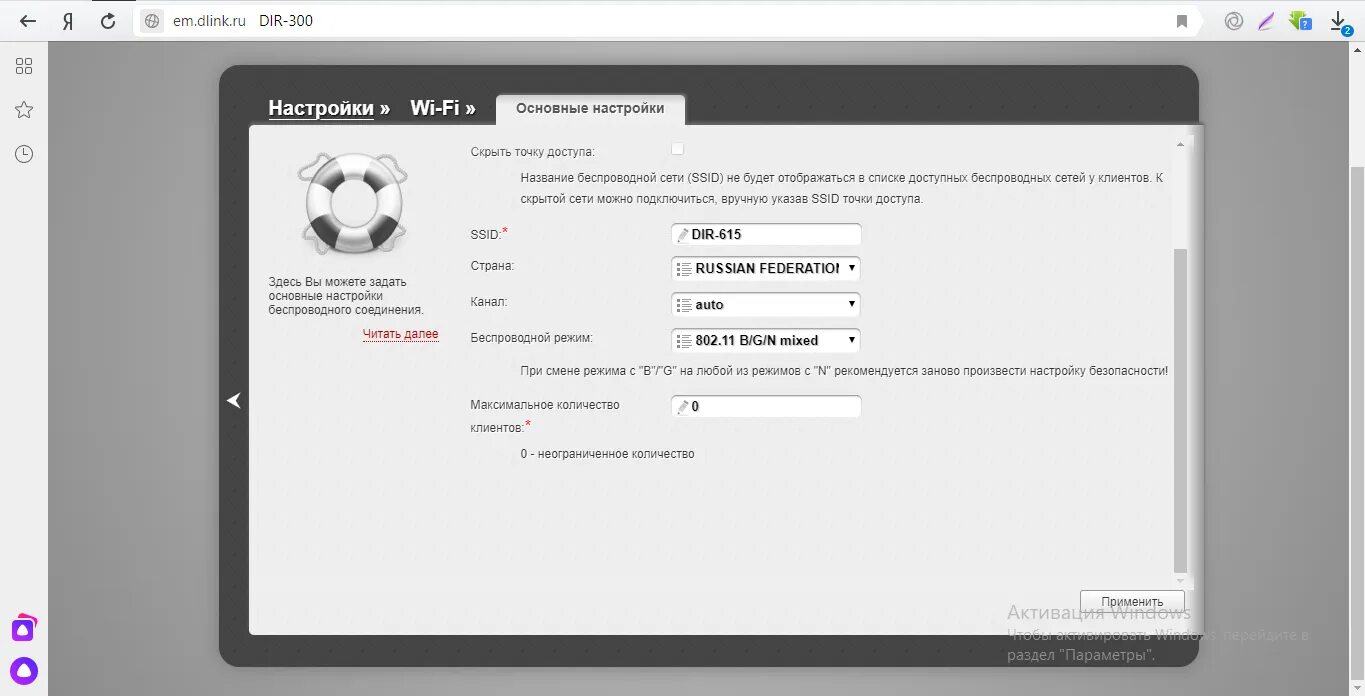Open the tableau grid icon in sidebar
The width and height of the screenshot is (1365, 696).
24,66
